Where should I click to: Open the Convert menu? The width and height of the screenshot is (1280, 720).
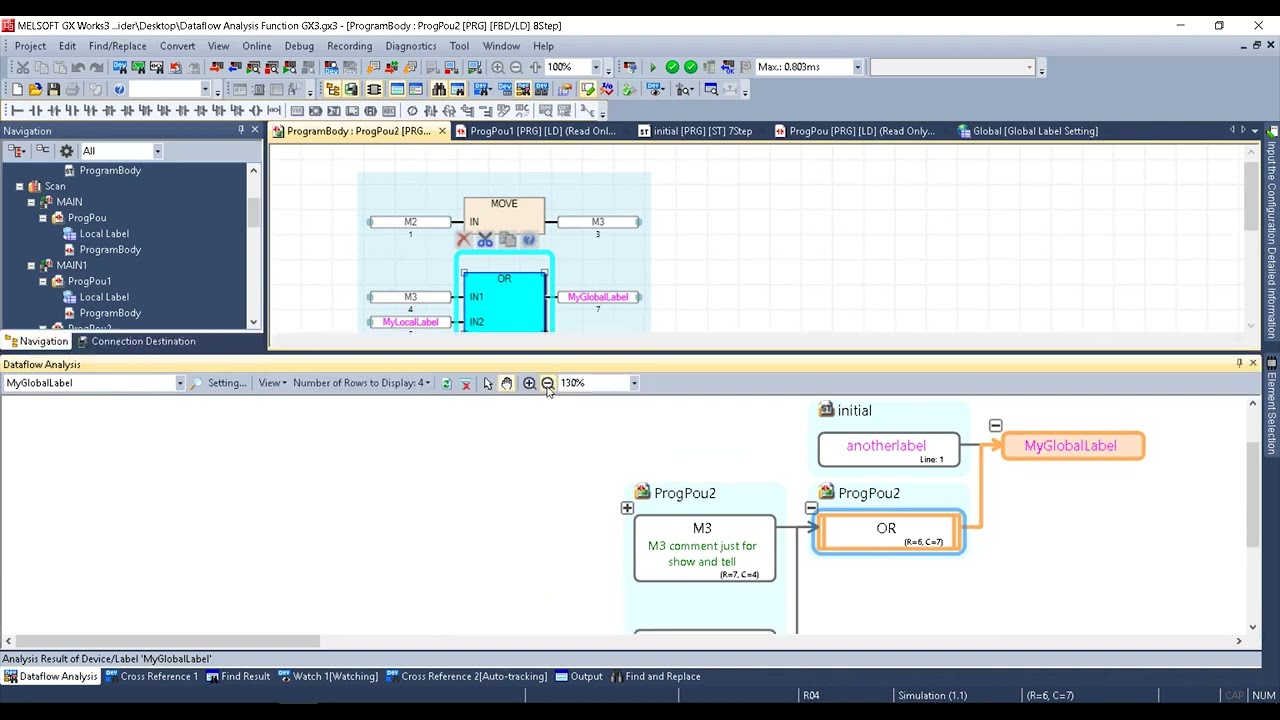coord(177,46)
